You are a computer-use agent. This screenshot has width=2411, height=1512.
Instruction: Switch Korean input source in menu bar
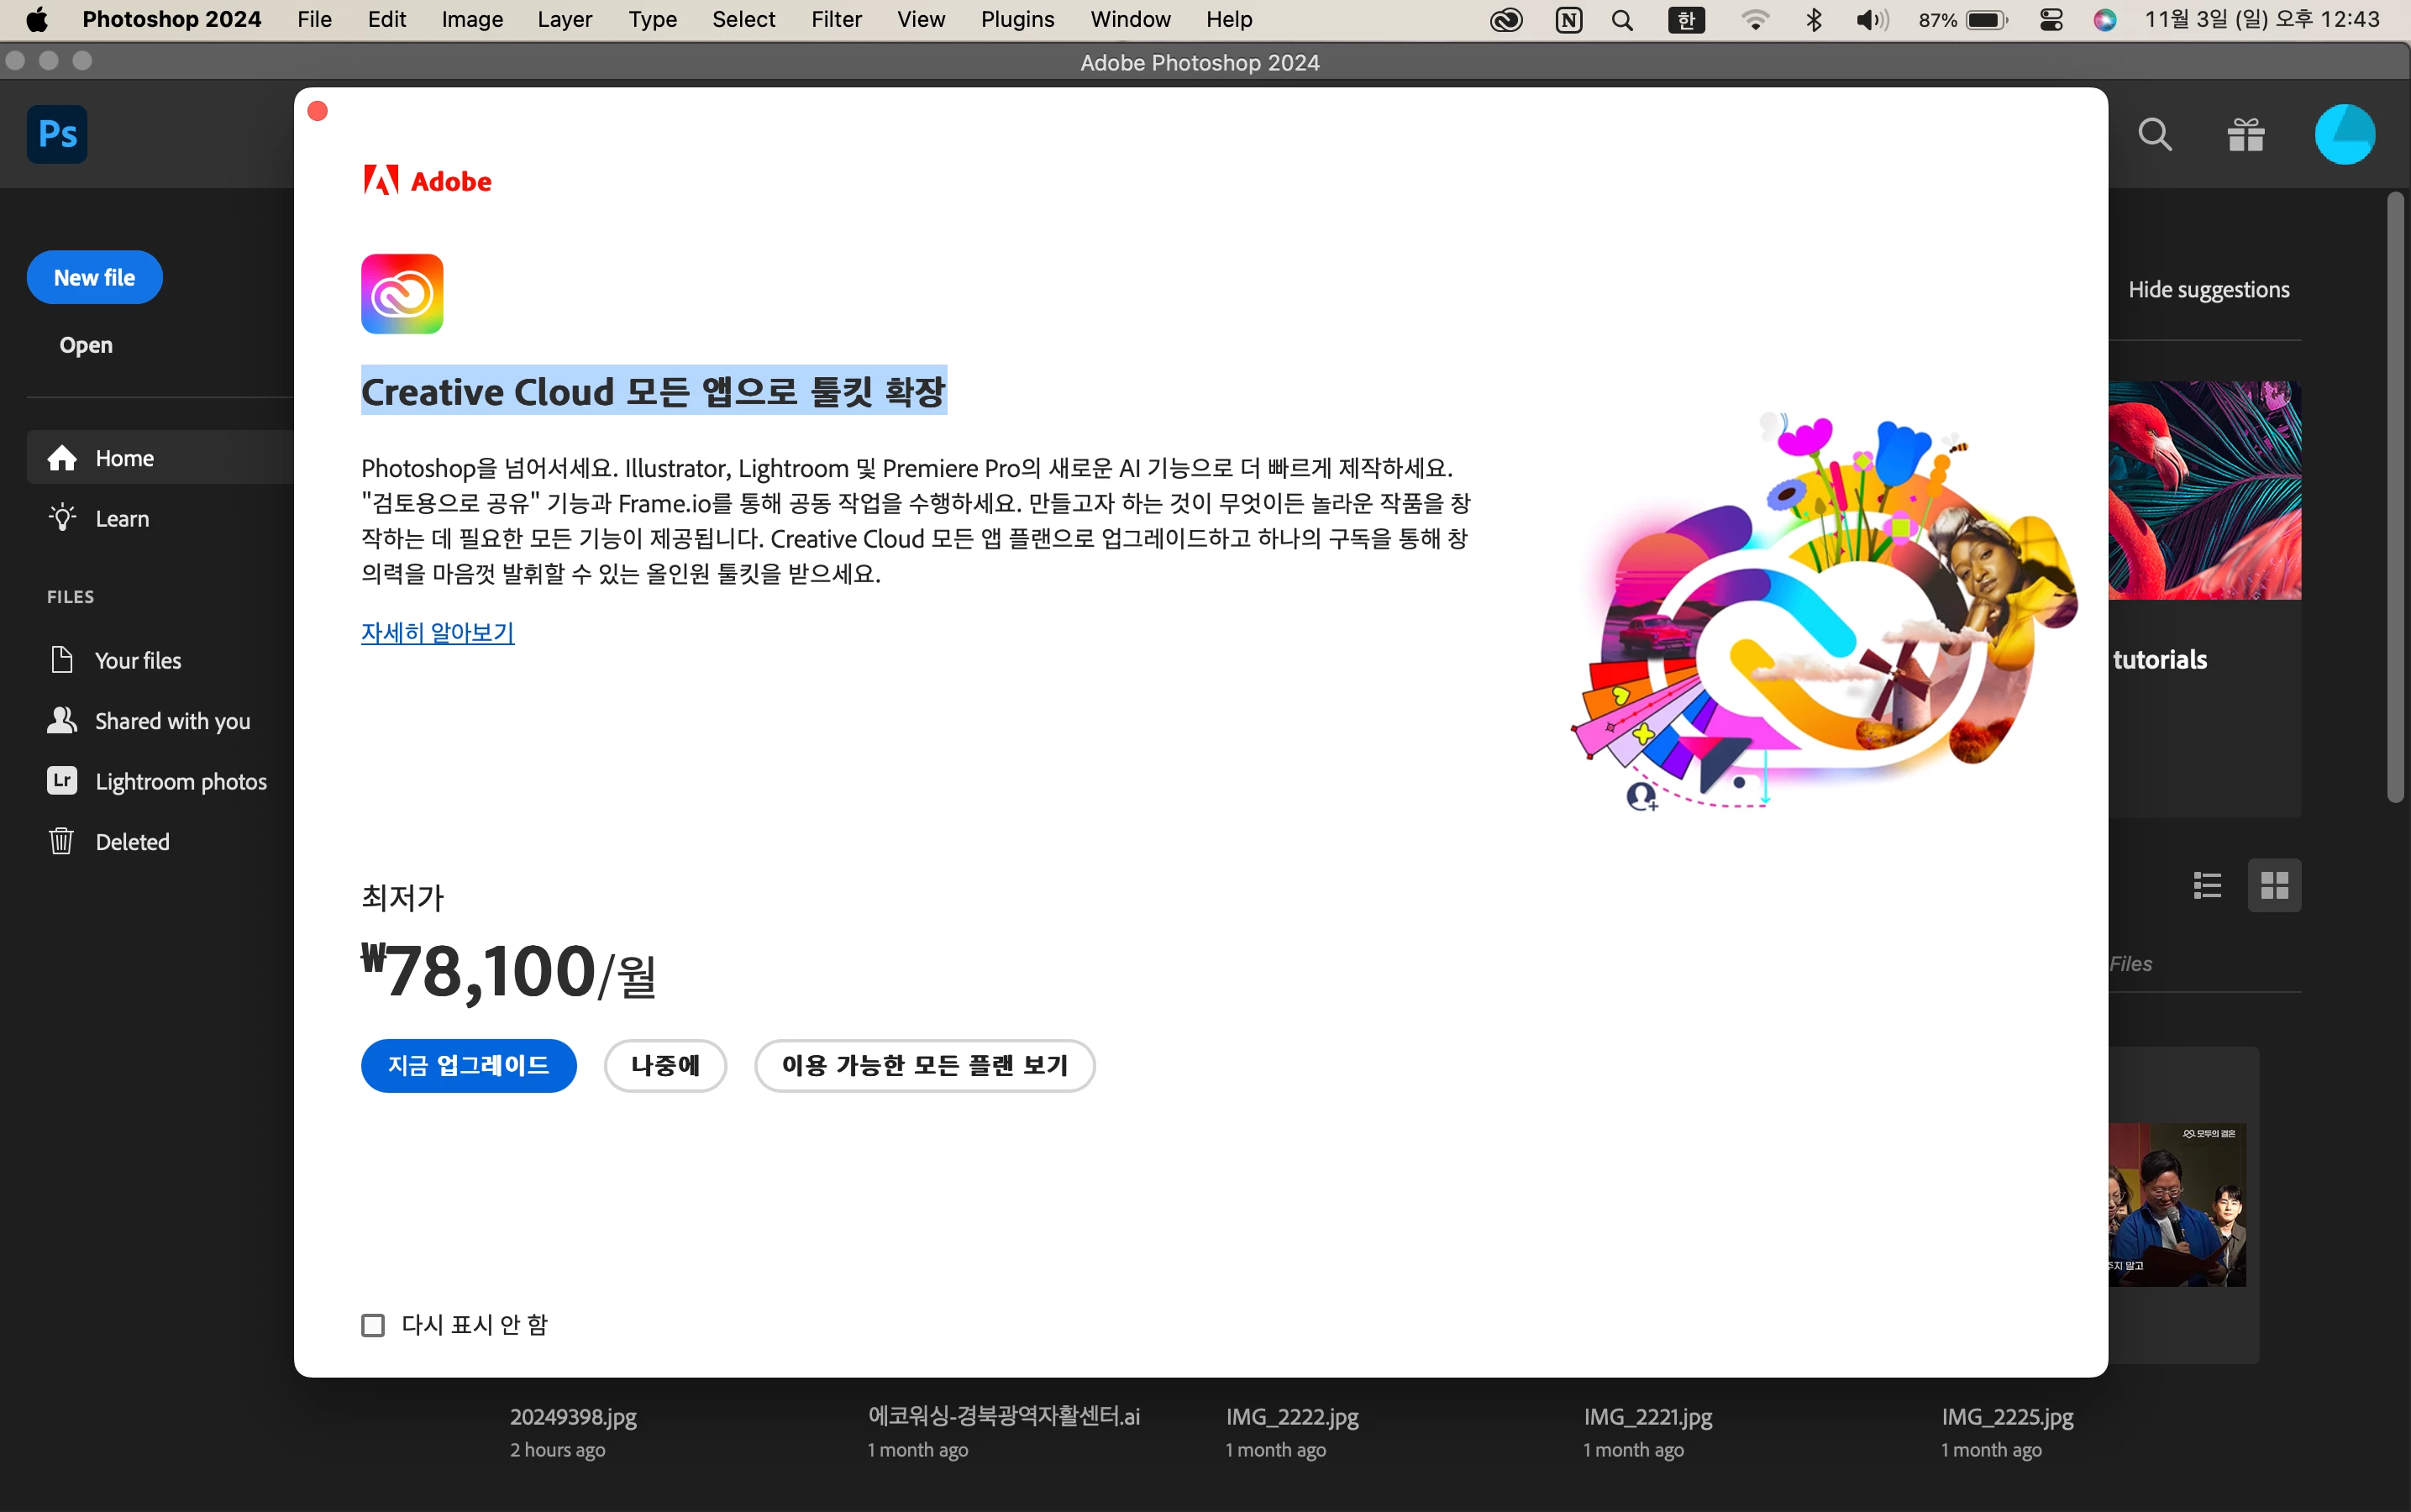coord(1686,20)
